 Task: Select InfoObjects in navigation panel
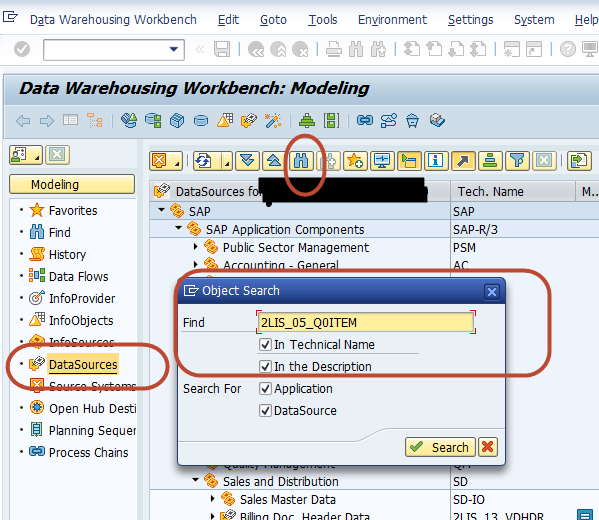click(x=81, y=321)
